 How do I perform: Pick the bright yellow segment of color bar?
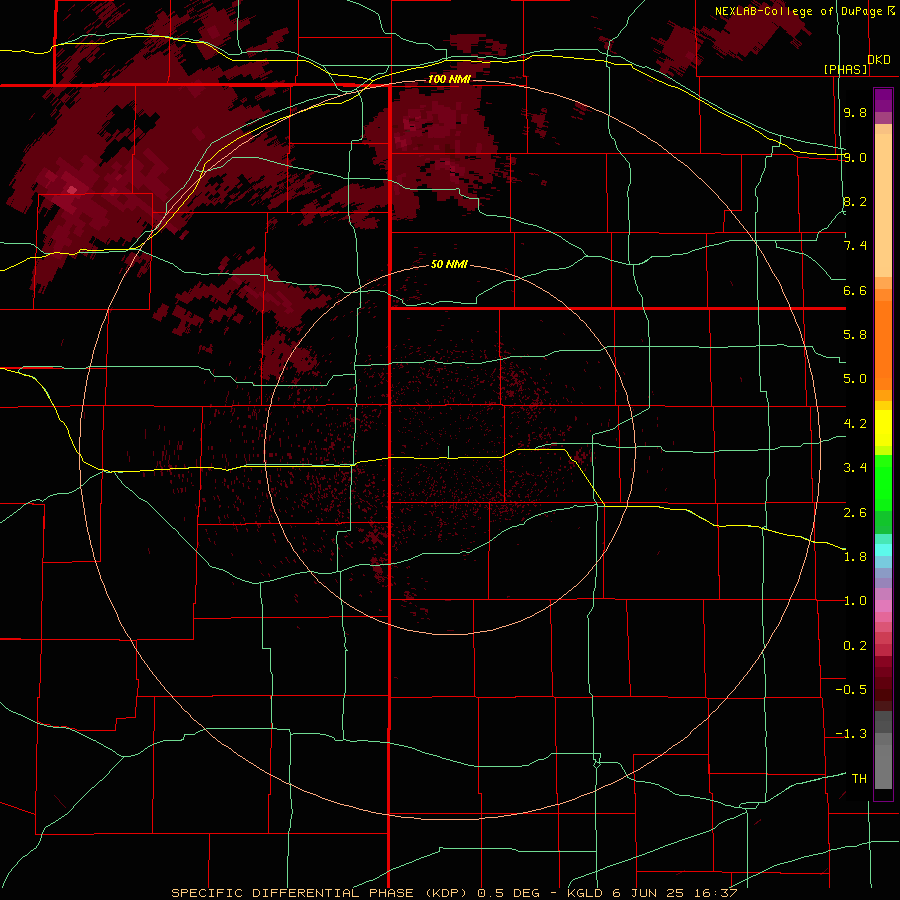point(883,428)
